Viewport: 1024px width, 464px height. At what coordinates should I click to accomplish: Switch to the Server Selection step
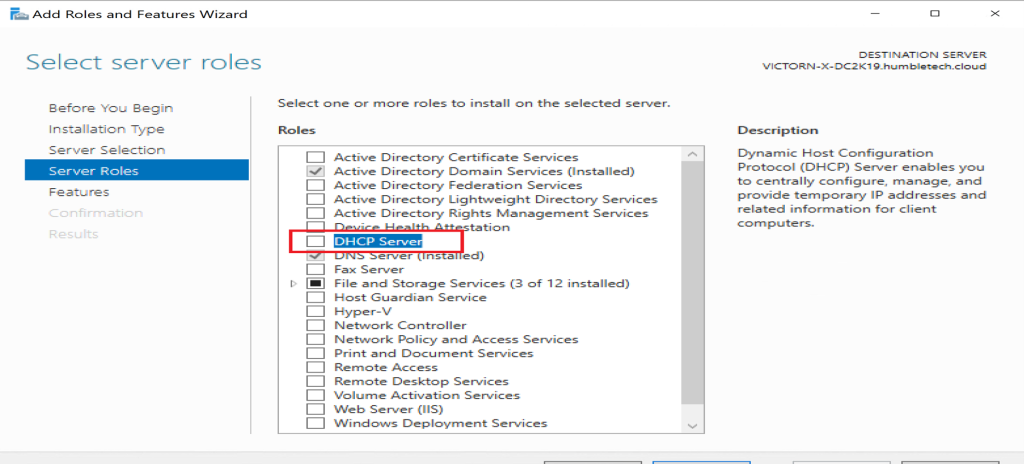click(x=107, y=150)
